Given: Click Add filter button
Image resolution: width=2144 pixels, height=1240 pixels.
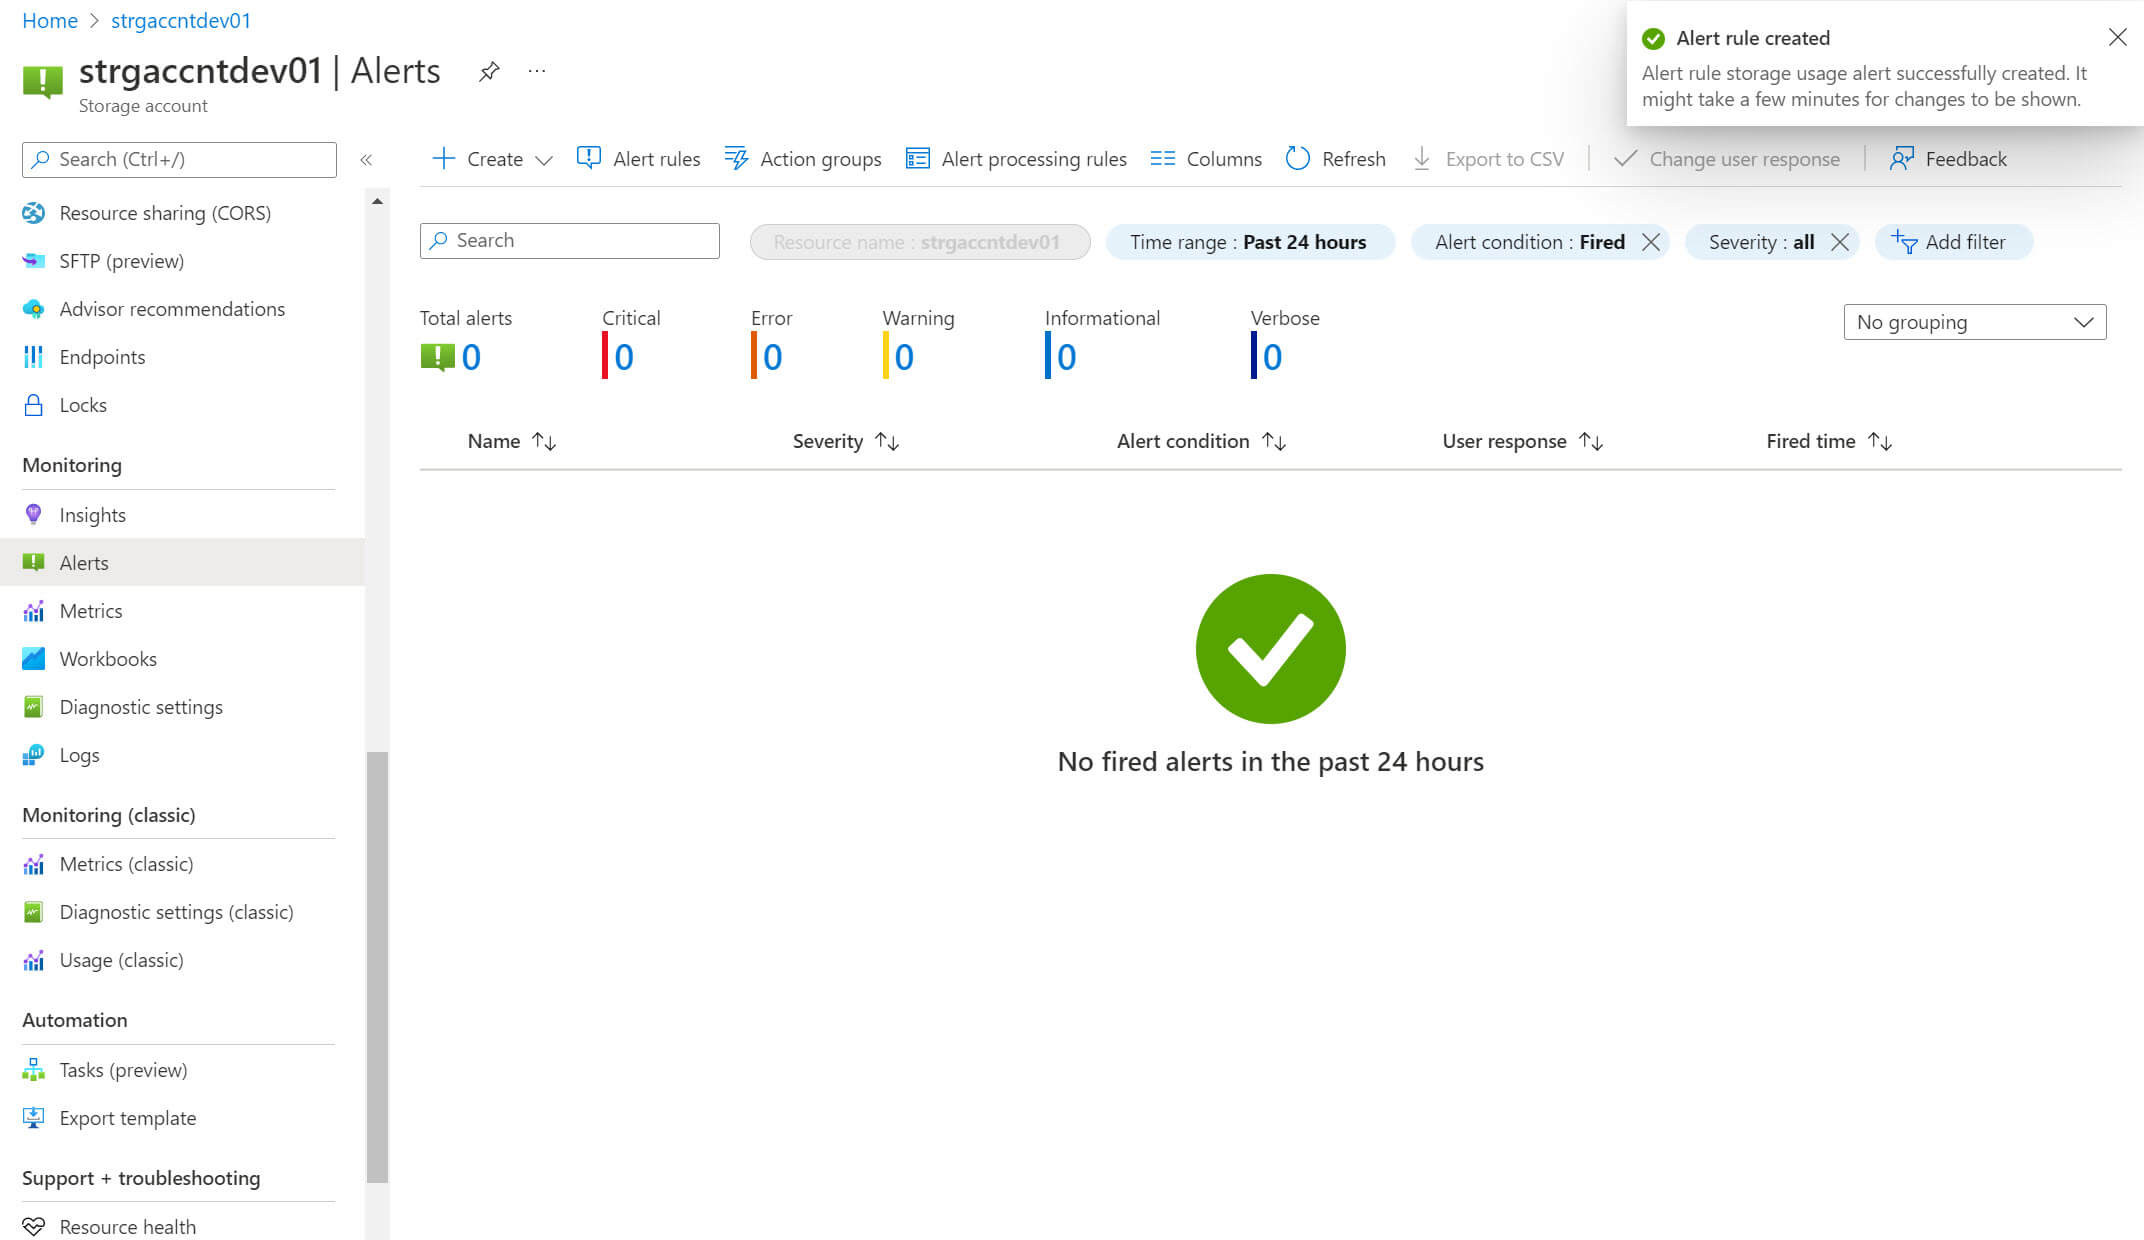Looking at the screenshot, I should tap(1951, 242).
